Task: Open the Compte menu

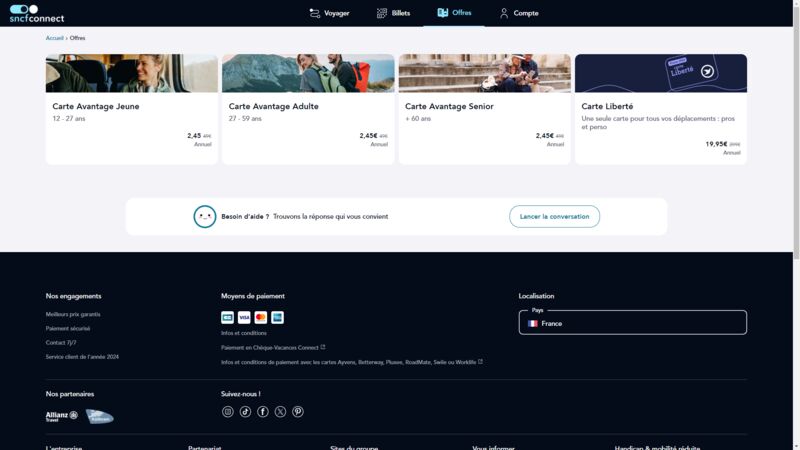Action: 519,13
